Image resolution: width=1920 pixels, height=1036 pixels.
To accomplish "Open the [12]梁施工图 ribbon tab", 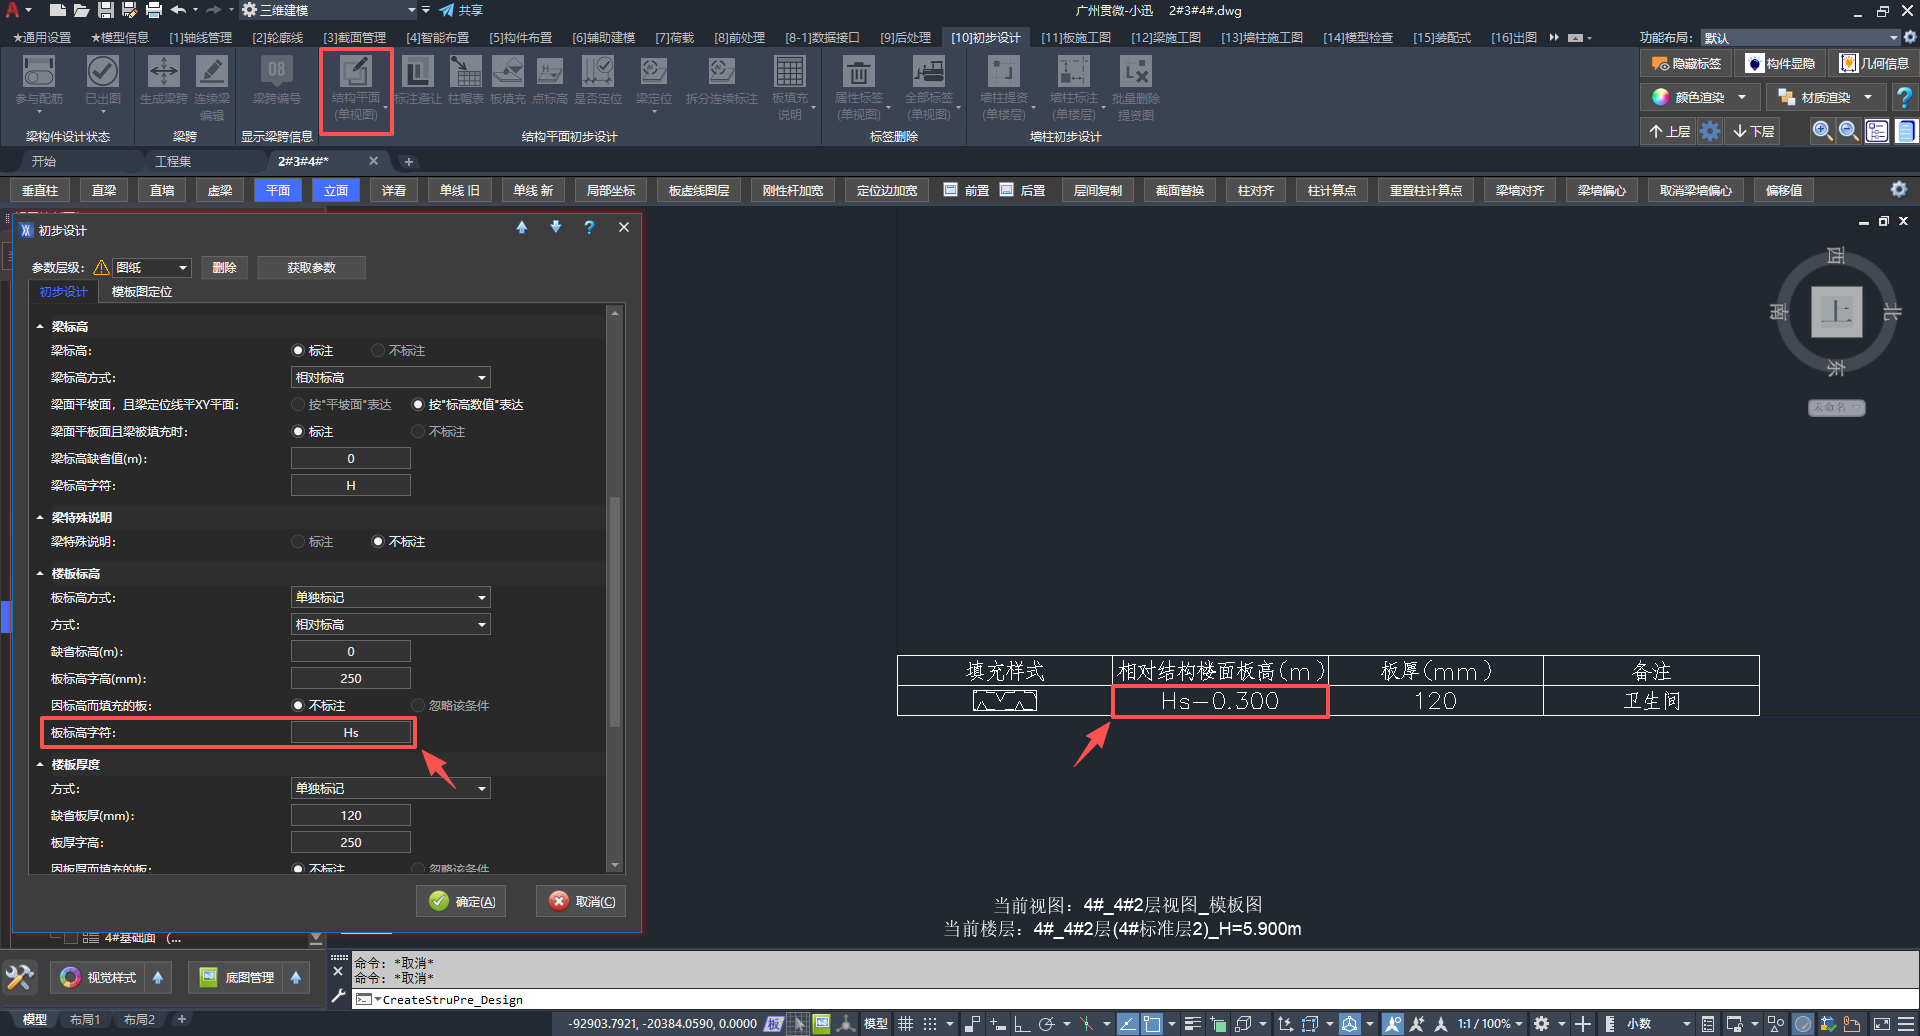I will (x=1166, y=38).
